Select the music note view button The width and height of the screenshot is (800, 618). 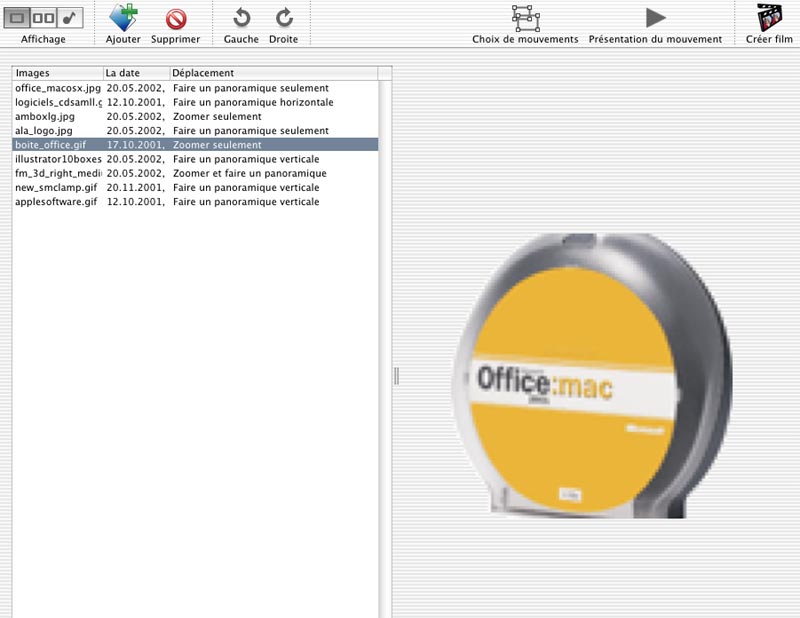70,18
